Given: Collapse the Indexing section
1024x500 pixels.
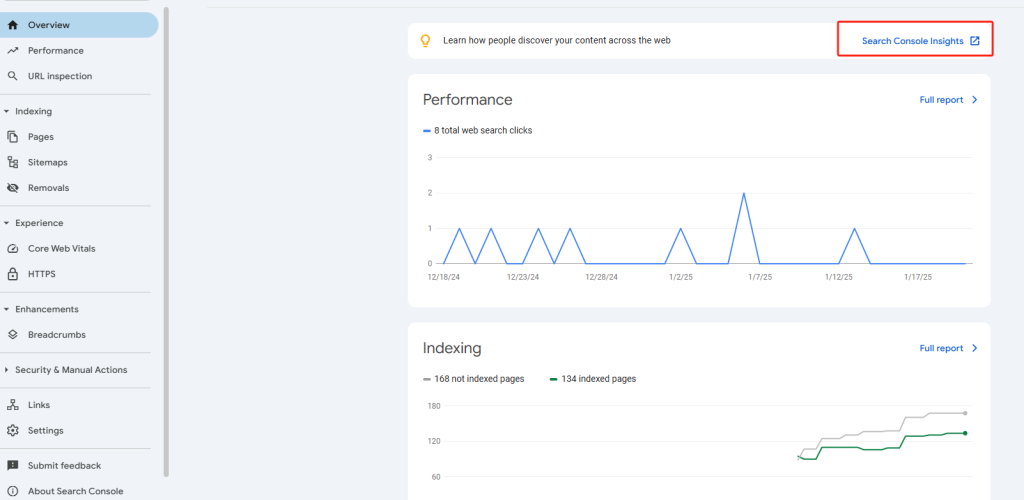Looking at the screenshot, I should (x=7, y=112).
